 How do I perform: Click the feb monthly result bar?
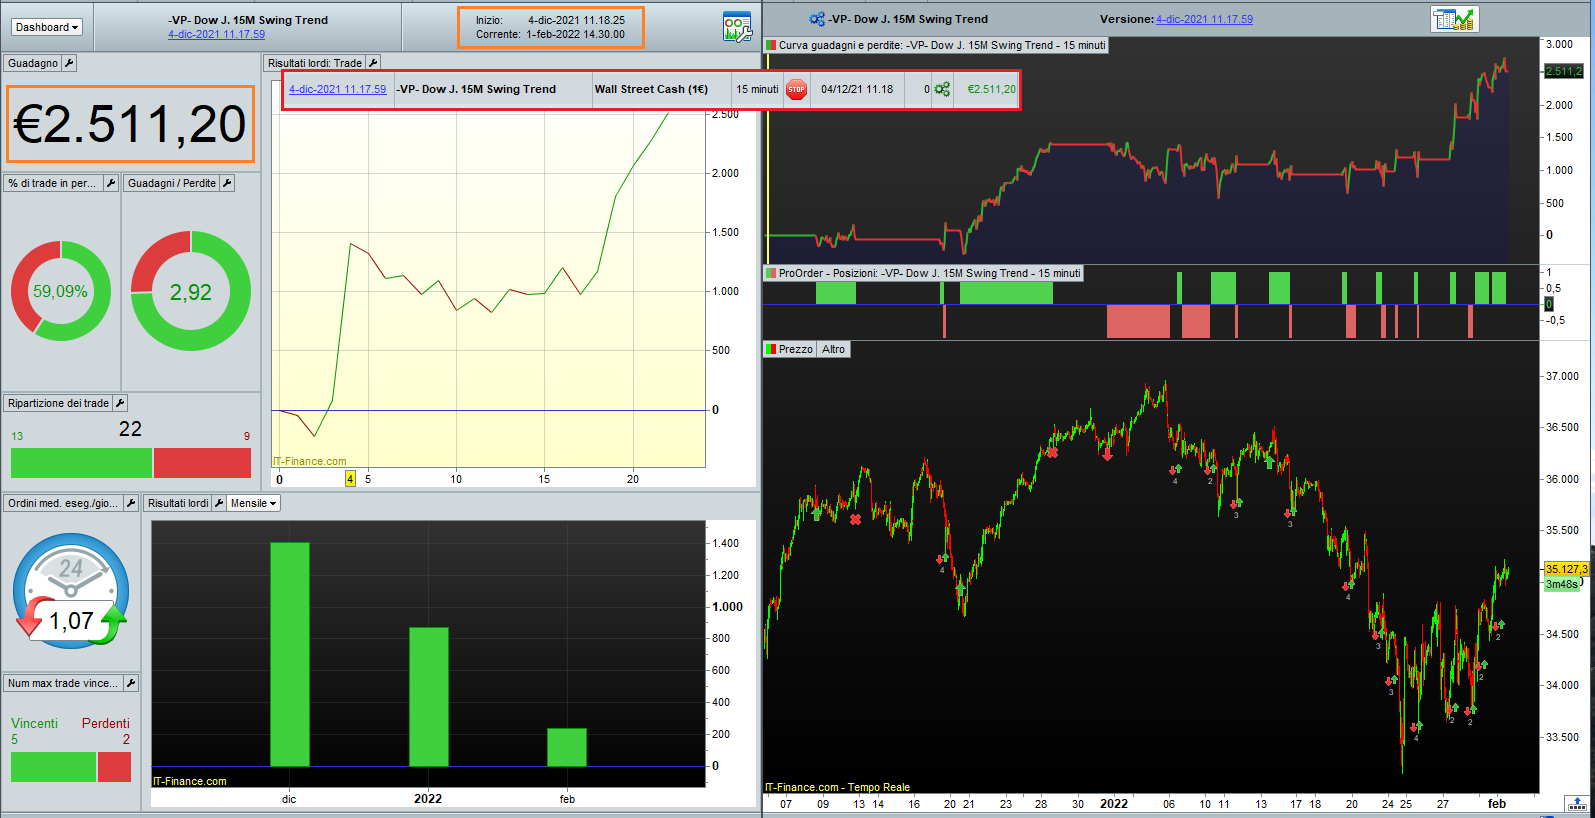pyautogui.click(x=567, y=747)
